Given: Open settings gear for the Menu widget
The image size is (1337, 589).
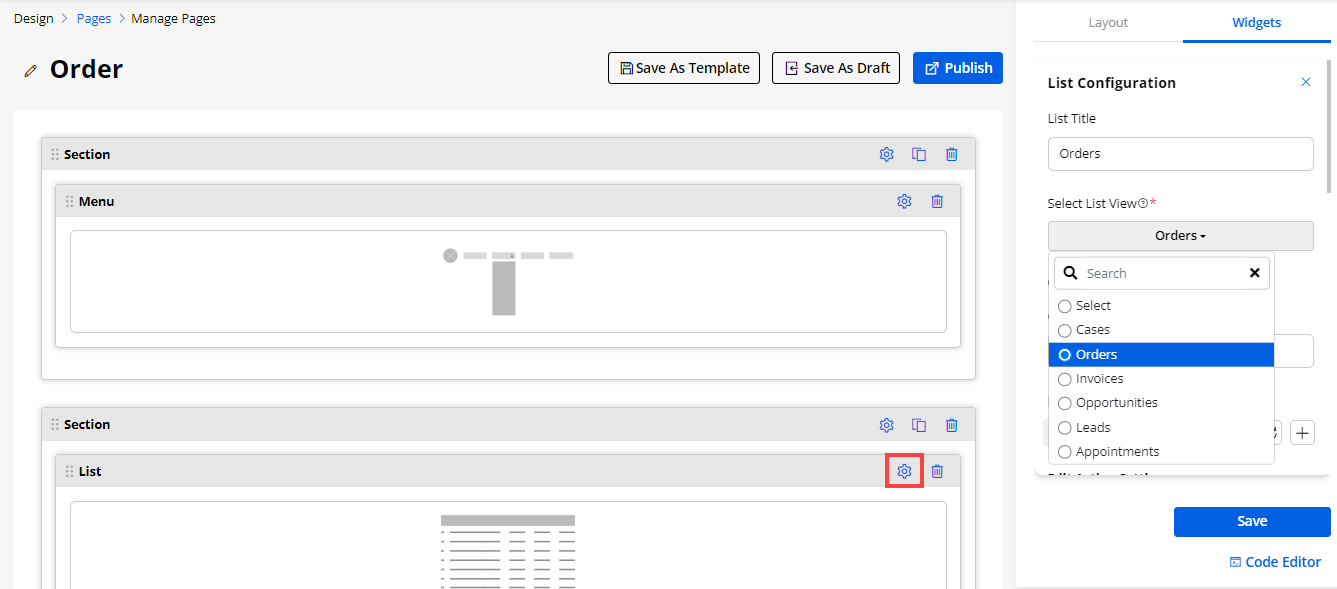Looking at the screenshot, I should [x=904, y=201].
